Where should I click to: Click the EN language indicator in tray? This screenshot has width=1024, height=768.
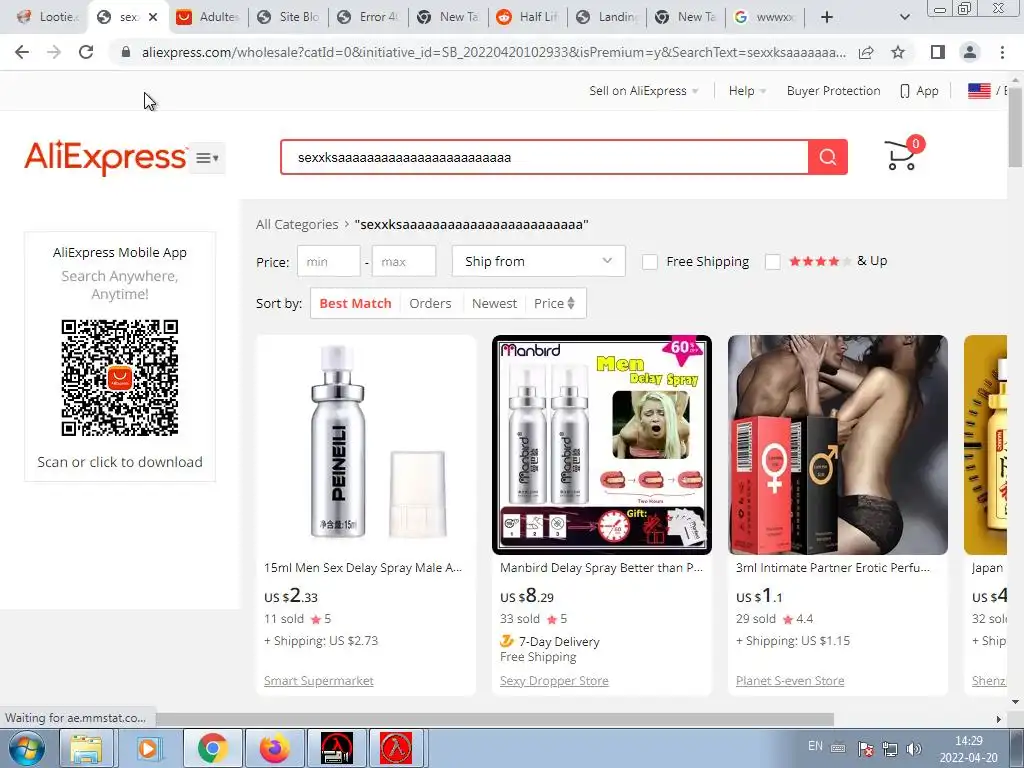coord(815,745)
